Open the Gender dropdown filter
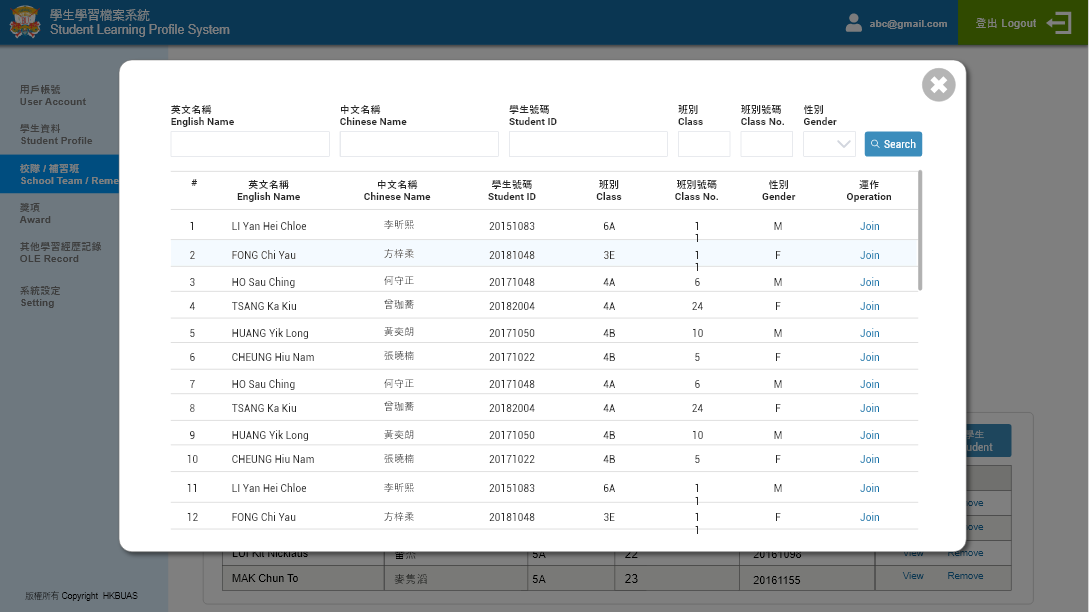This screenshot has height=612, width=1089. (829, 144)
